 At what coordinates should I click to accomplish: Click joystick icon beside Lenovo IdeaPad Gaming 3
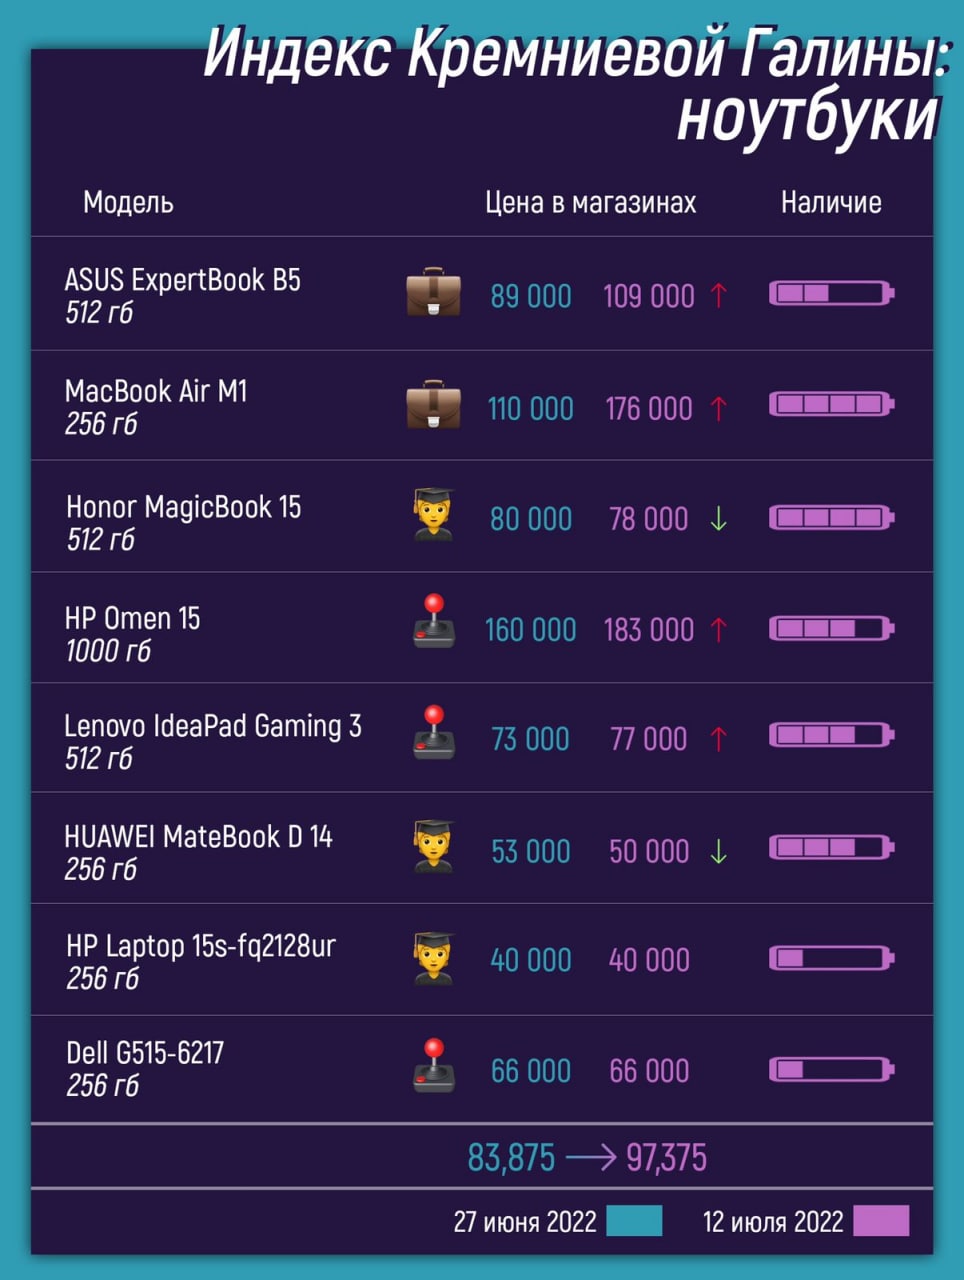click(x=434, y=732)
